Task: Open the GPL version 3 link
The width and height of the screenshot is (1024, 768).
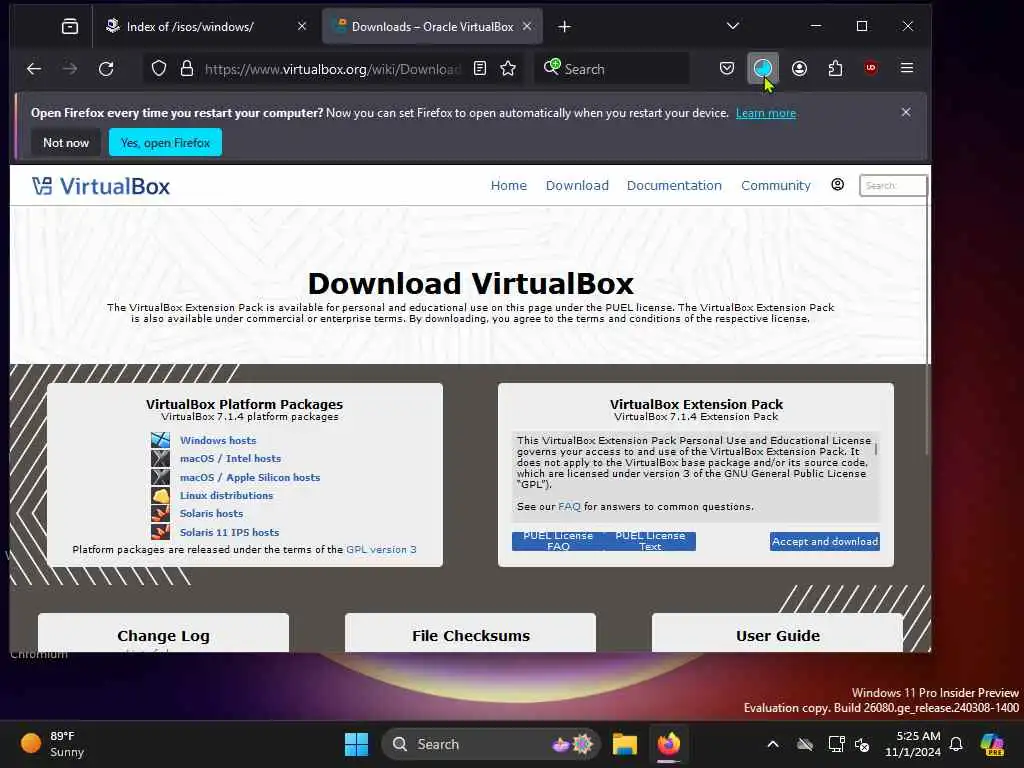Action: point(381,549)
